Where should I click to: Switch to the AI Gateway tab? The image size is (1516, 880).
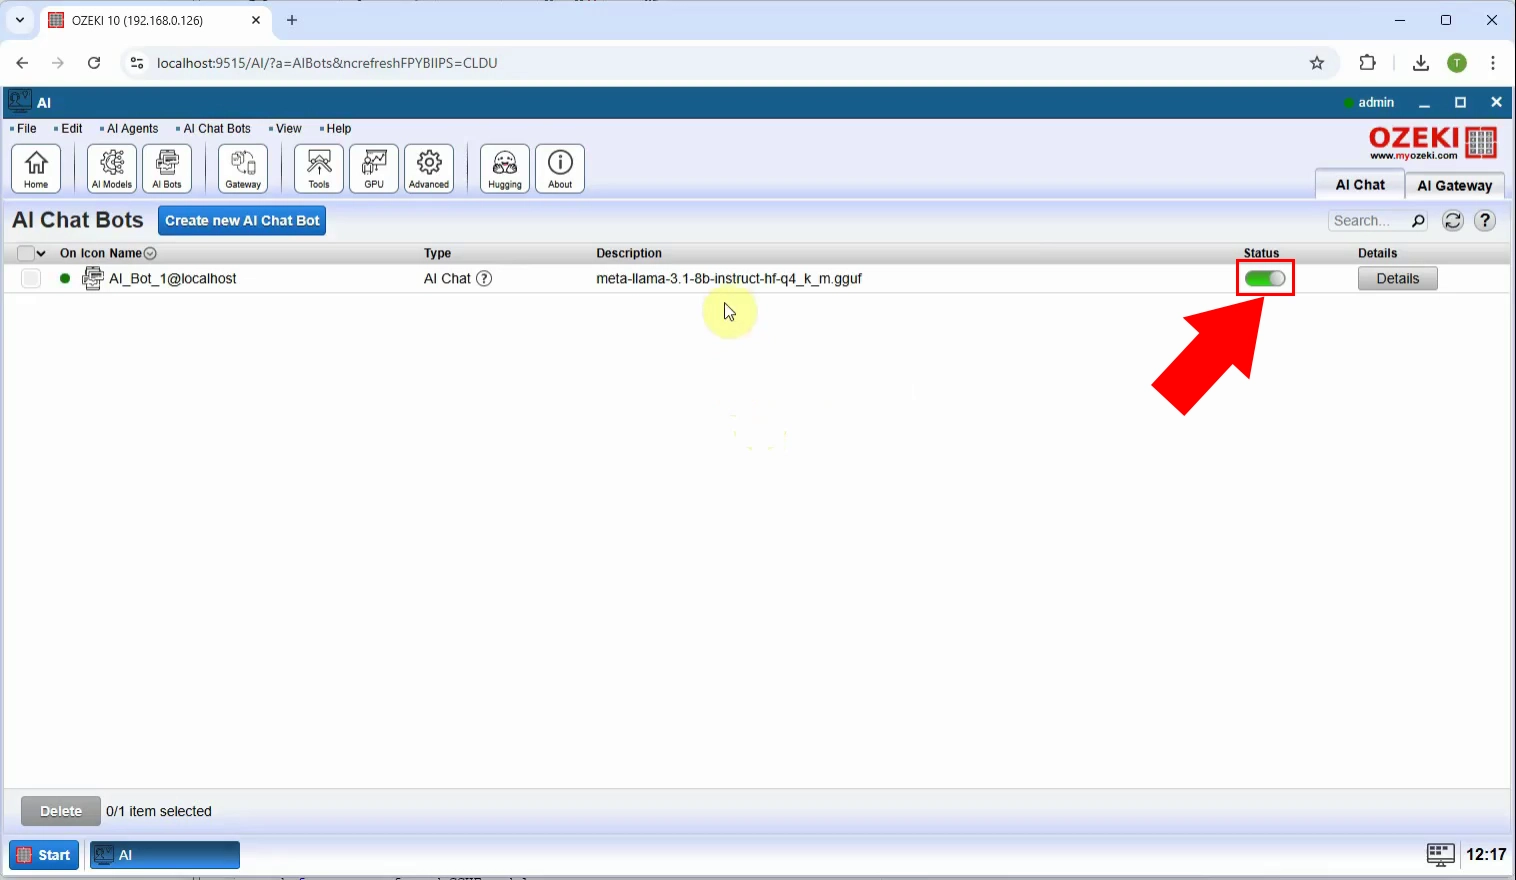[x=1455, y=185]
